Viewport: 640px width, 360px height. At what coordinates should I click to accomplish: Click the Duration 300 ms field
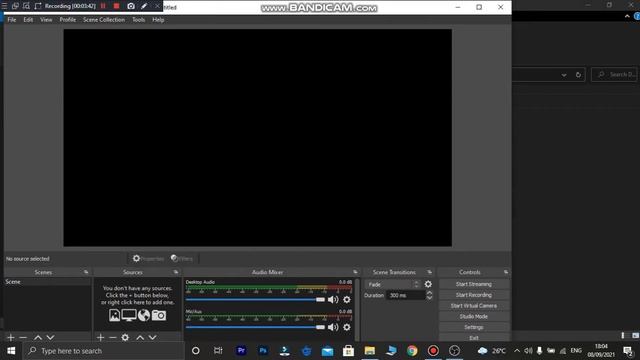pyautogui.click(x=406, y=295)
